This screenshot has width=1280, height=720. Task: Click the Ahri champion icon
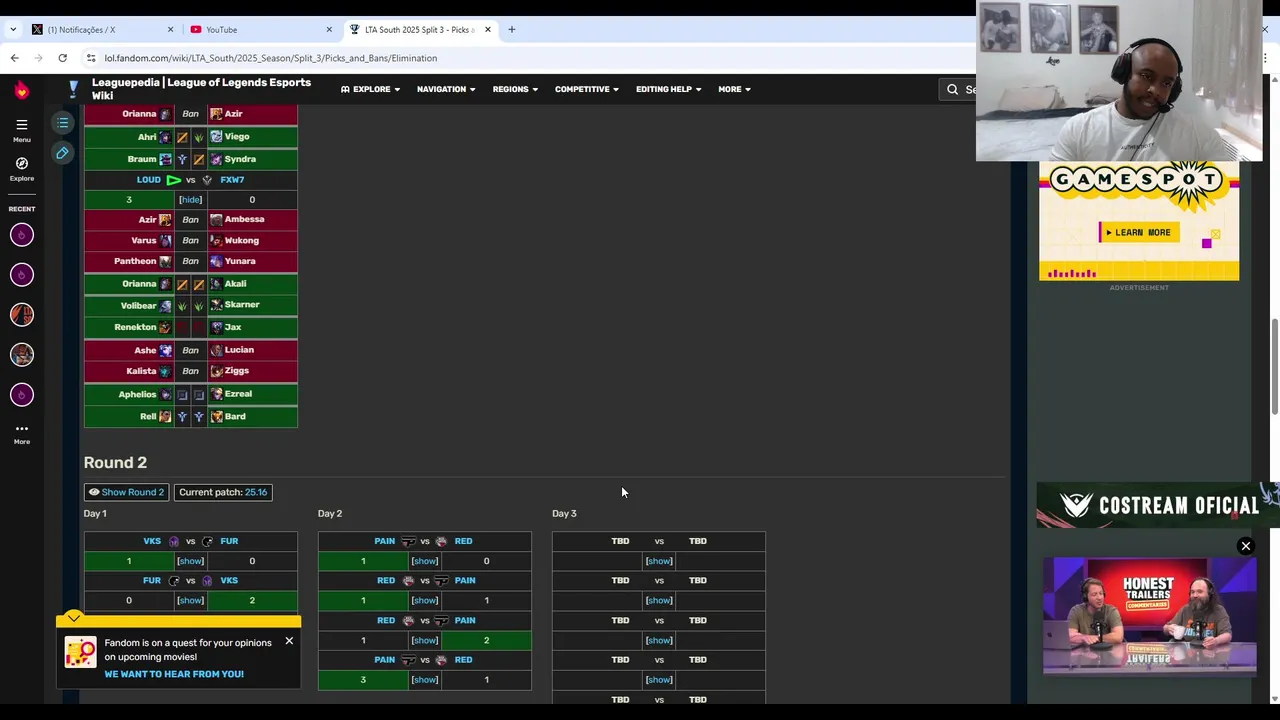165,137
